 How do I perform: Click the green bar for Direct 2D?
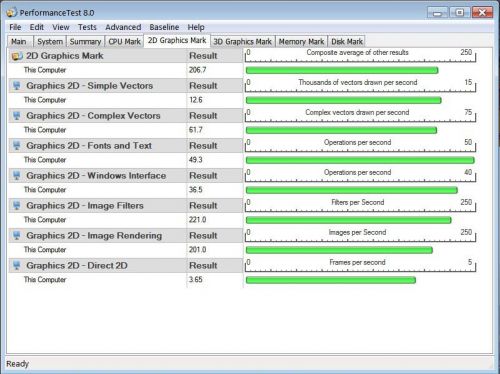click(331, 280)
